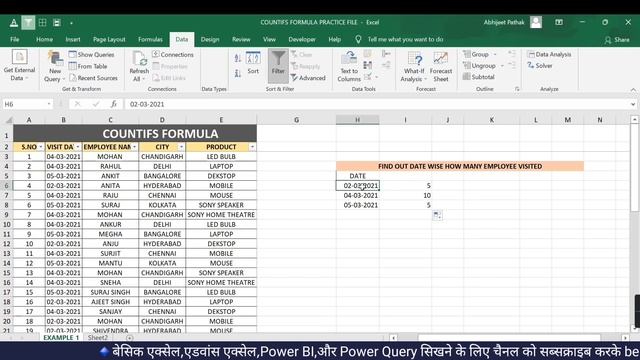Open New Query icon
Viewport: 640px width, 360px height.
pyautogui.click(x=55, y=66)
